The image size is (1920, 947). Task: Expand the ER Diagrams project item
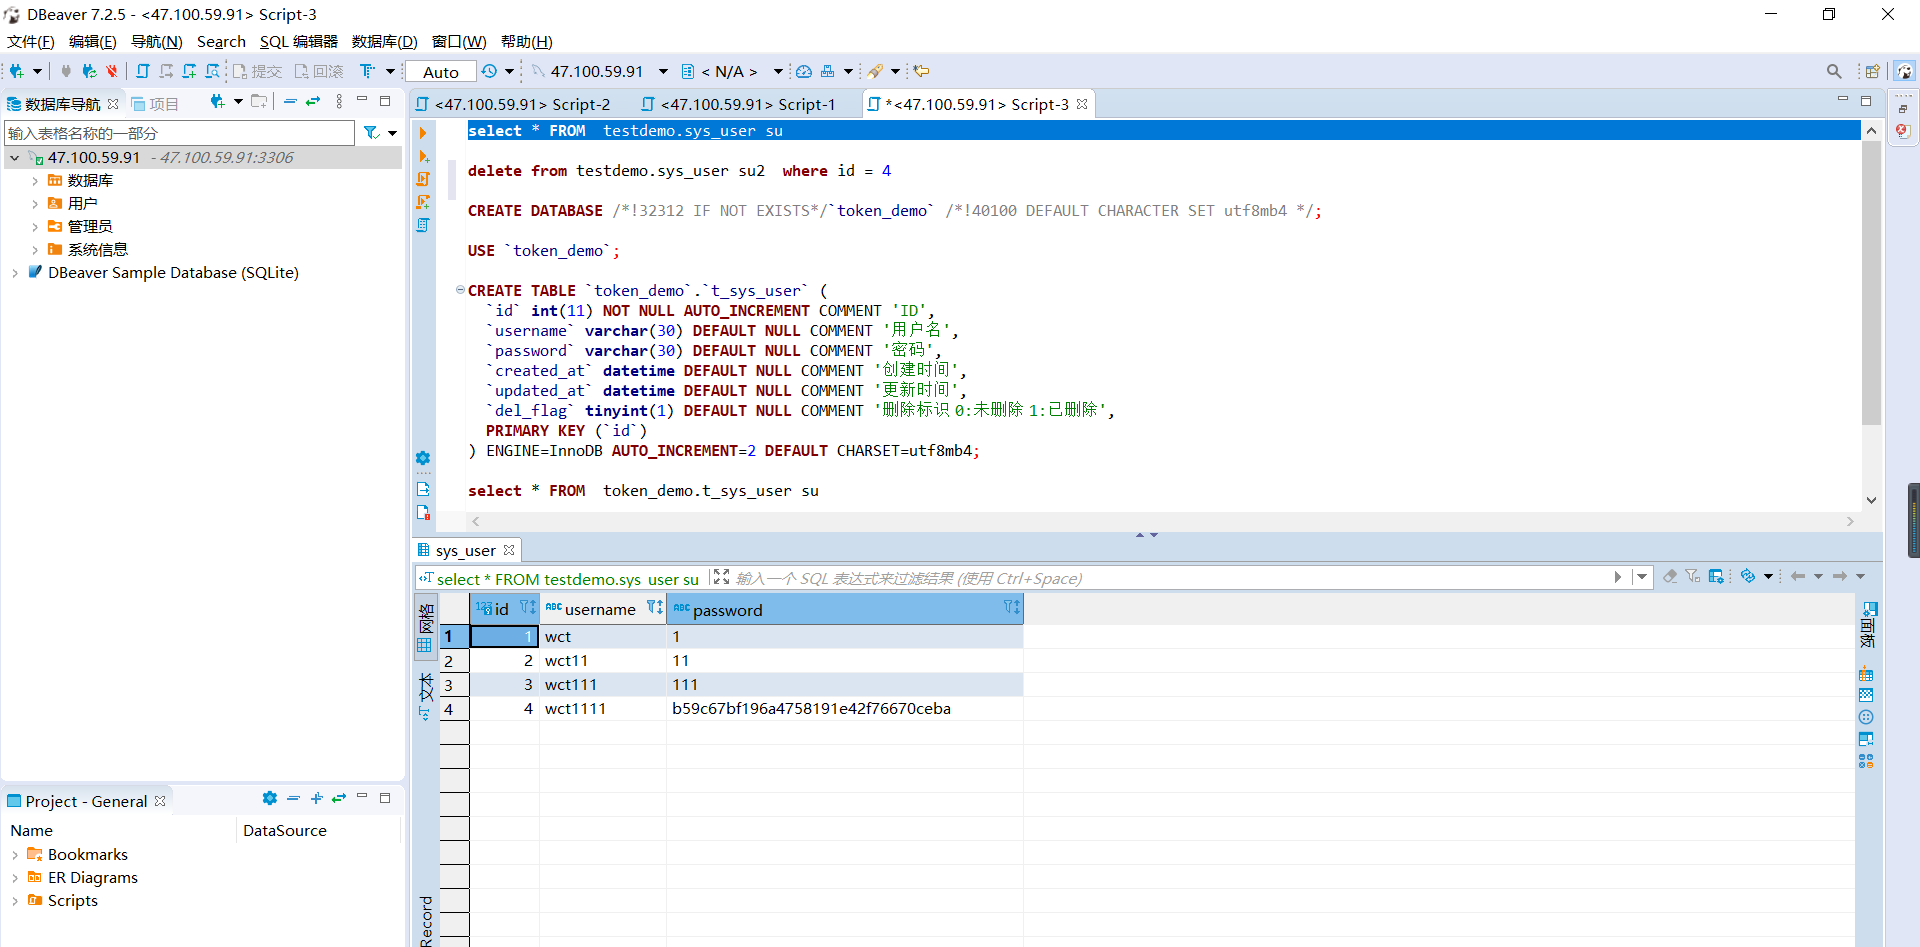click(x=15, y=878)
